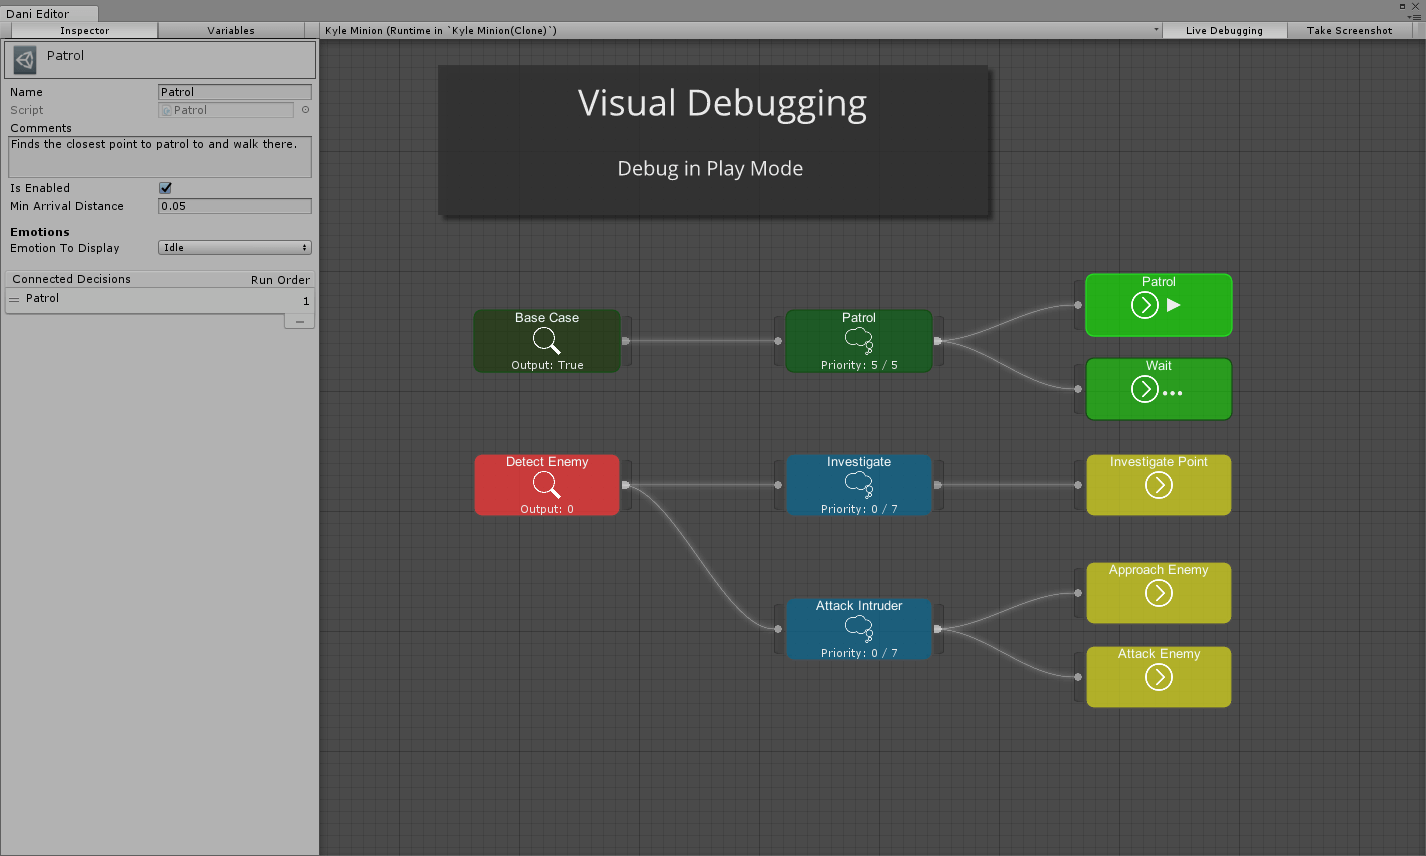1426x856 pixels.
Task: Click the minus button under Connected Decisions
Action: (x=299, y=321)
